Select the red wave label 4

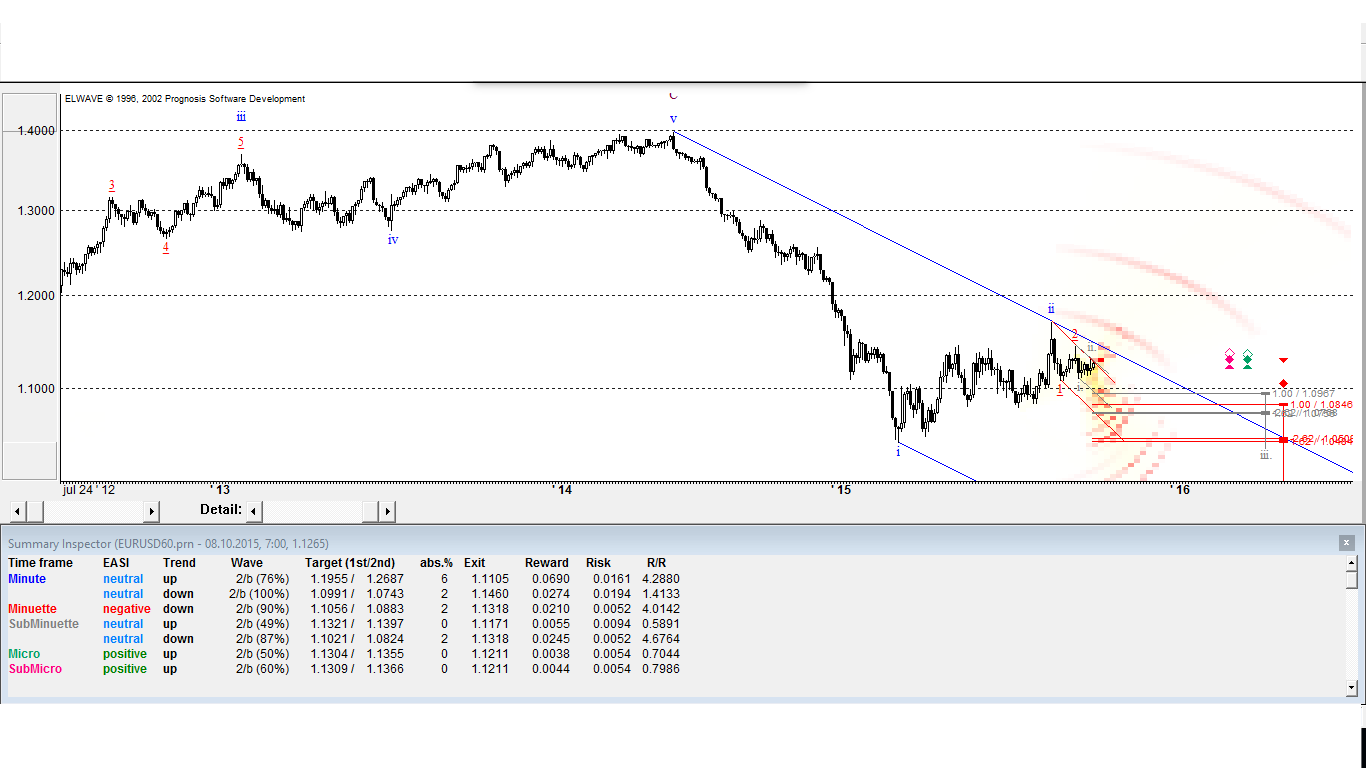[166, 247]
